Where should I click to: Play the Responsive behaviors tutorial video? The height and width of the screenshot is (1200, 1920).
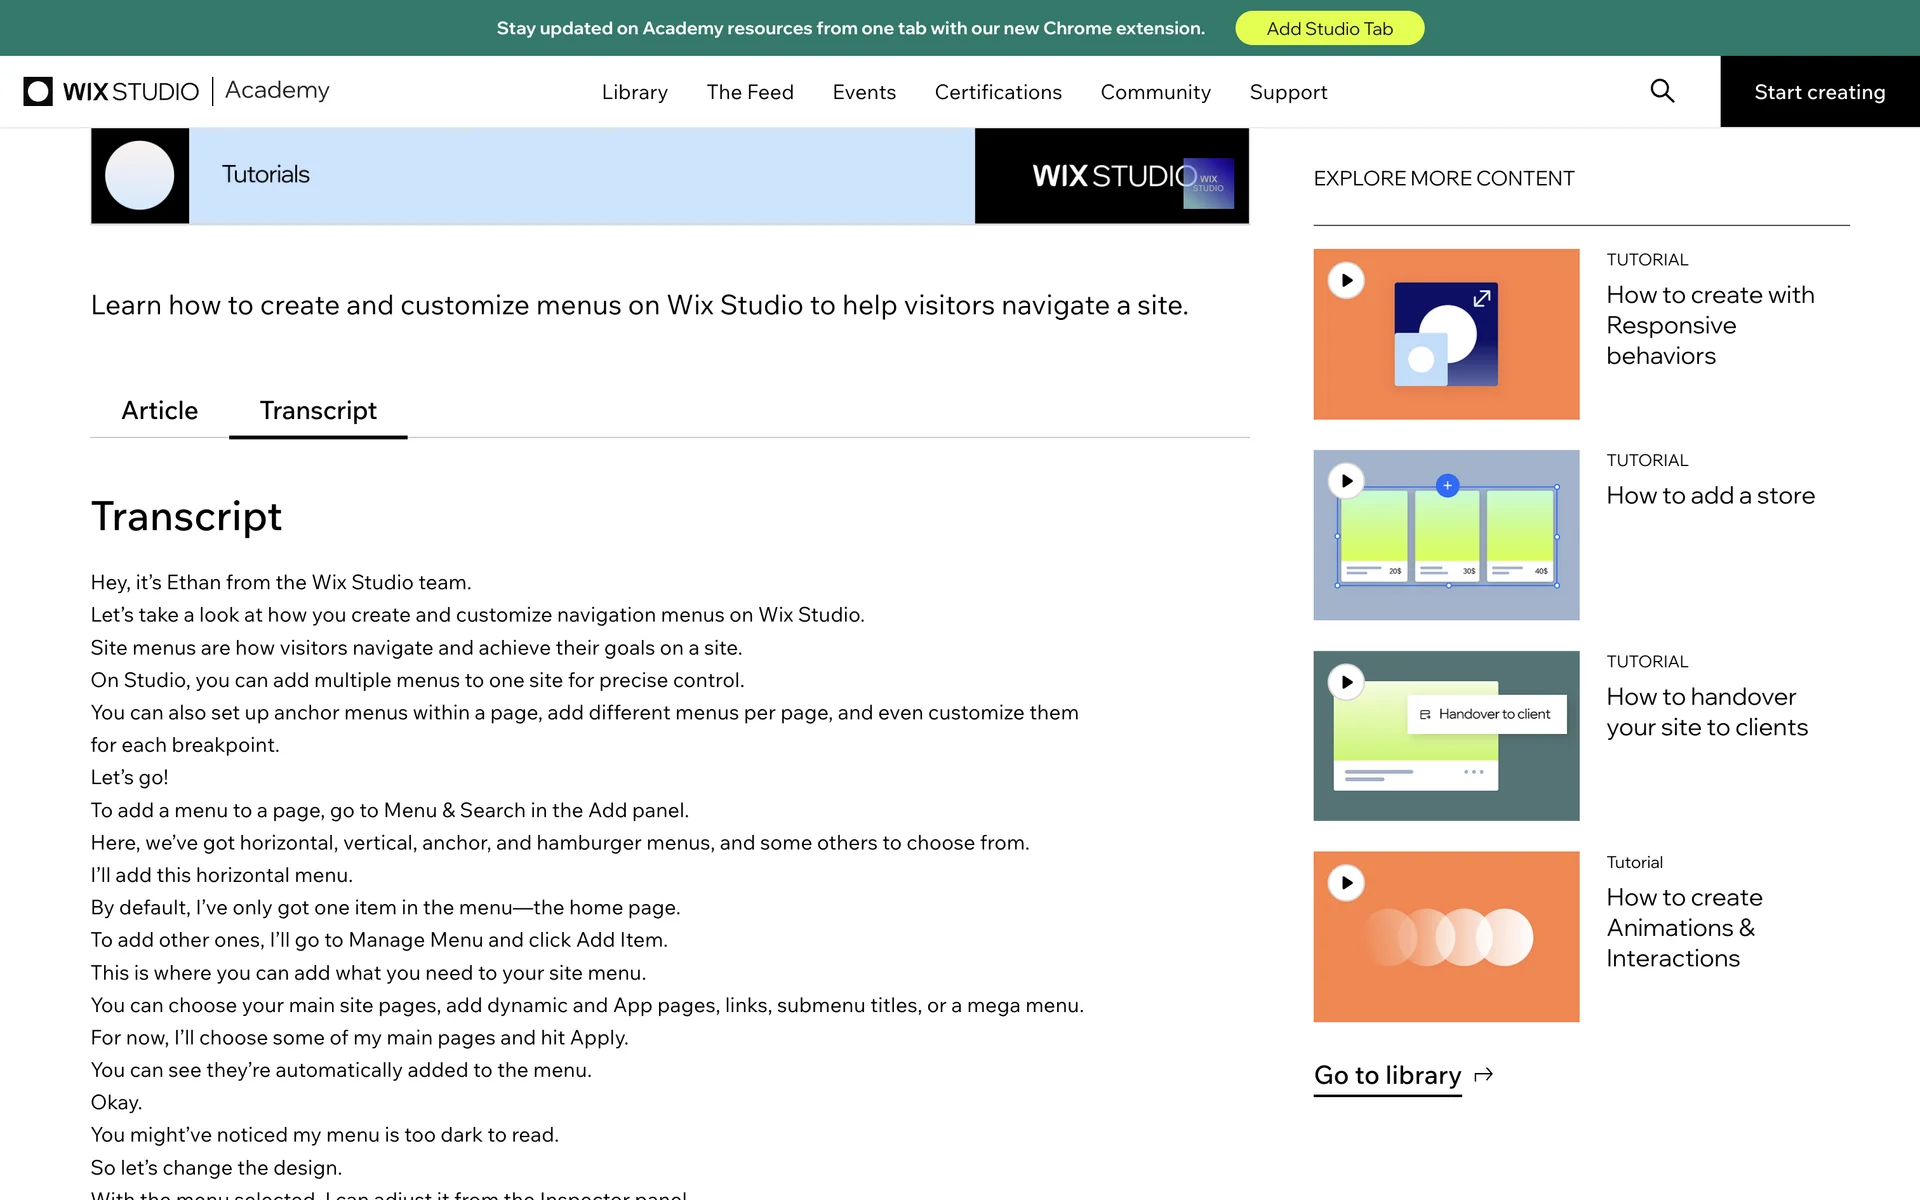[1346, 280]
